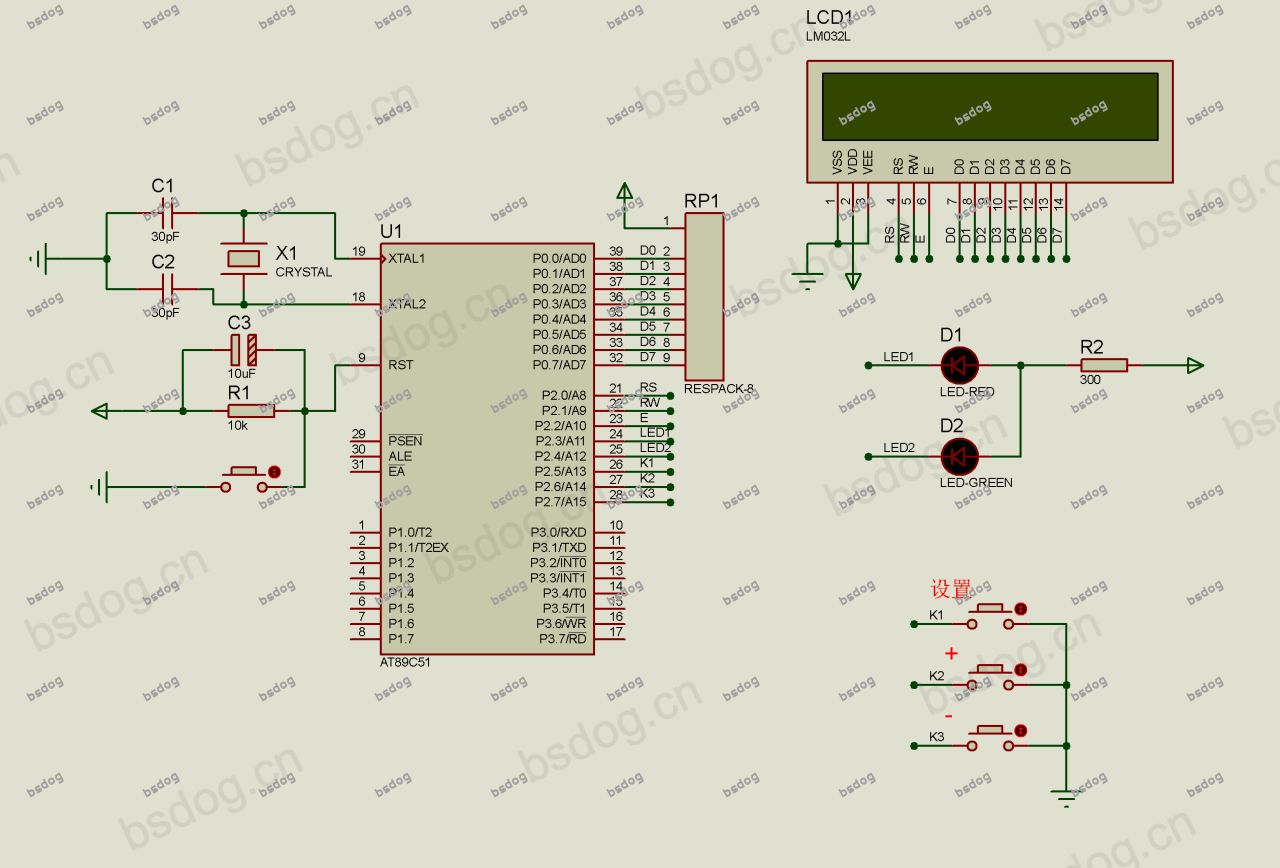Select the red 设置 annotation text
This screenshot has height=868, width=1280.
[x=951, y=589]
